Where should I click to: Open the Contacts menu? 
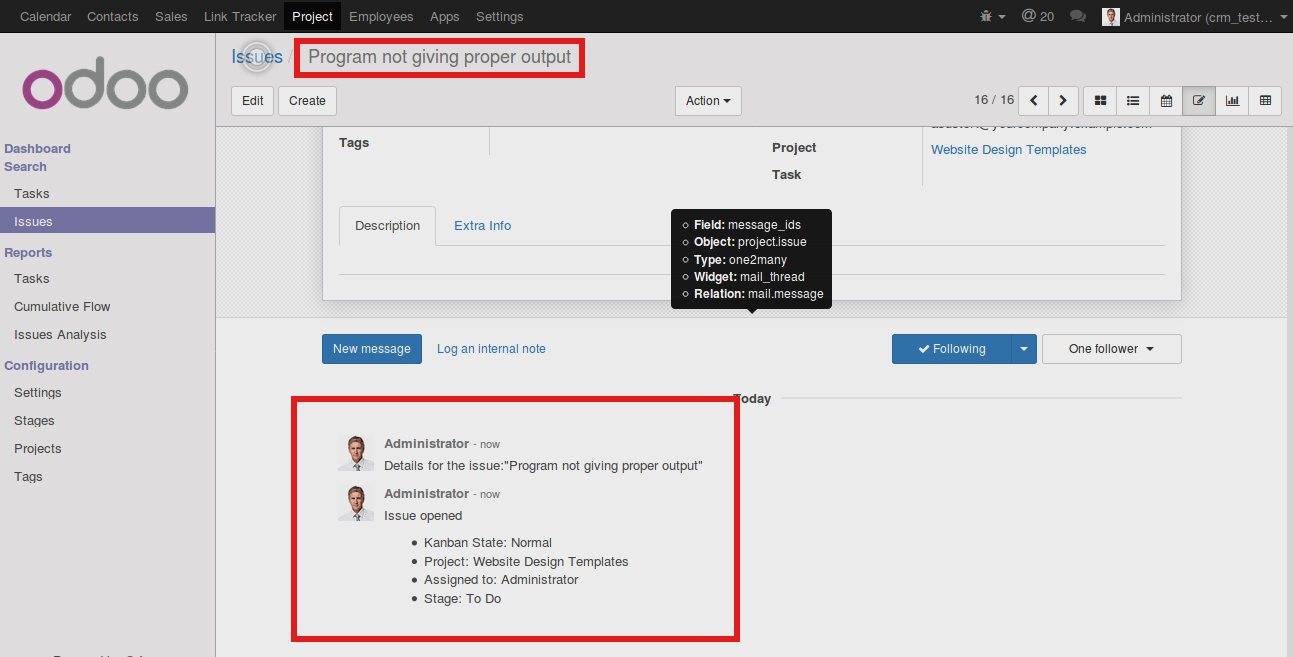113,16
